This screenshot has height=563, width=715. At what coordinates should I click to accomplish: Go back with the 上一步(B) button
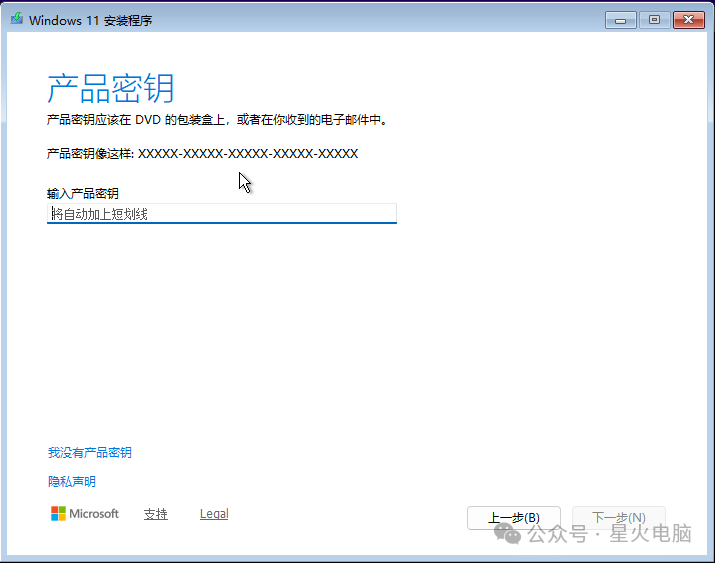514,518
